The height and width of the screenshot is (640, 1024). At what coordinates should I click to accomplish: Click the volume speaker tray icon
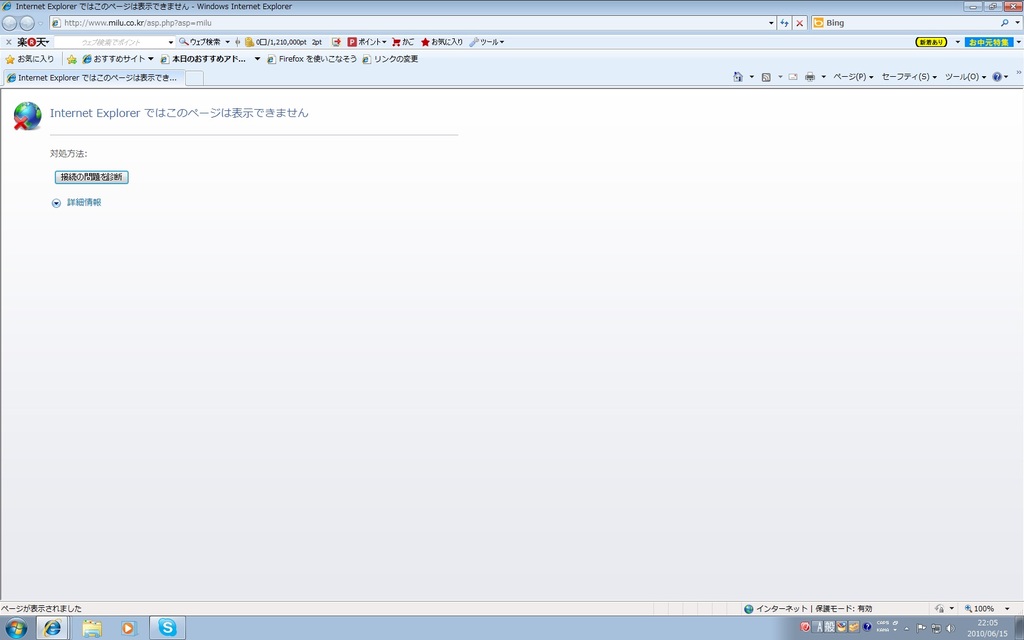tap(949, 628)
